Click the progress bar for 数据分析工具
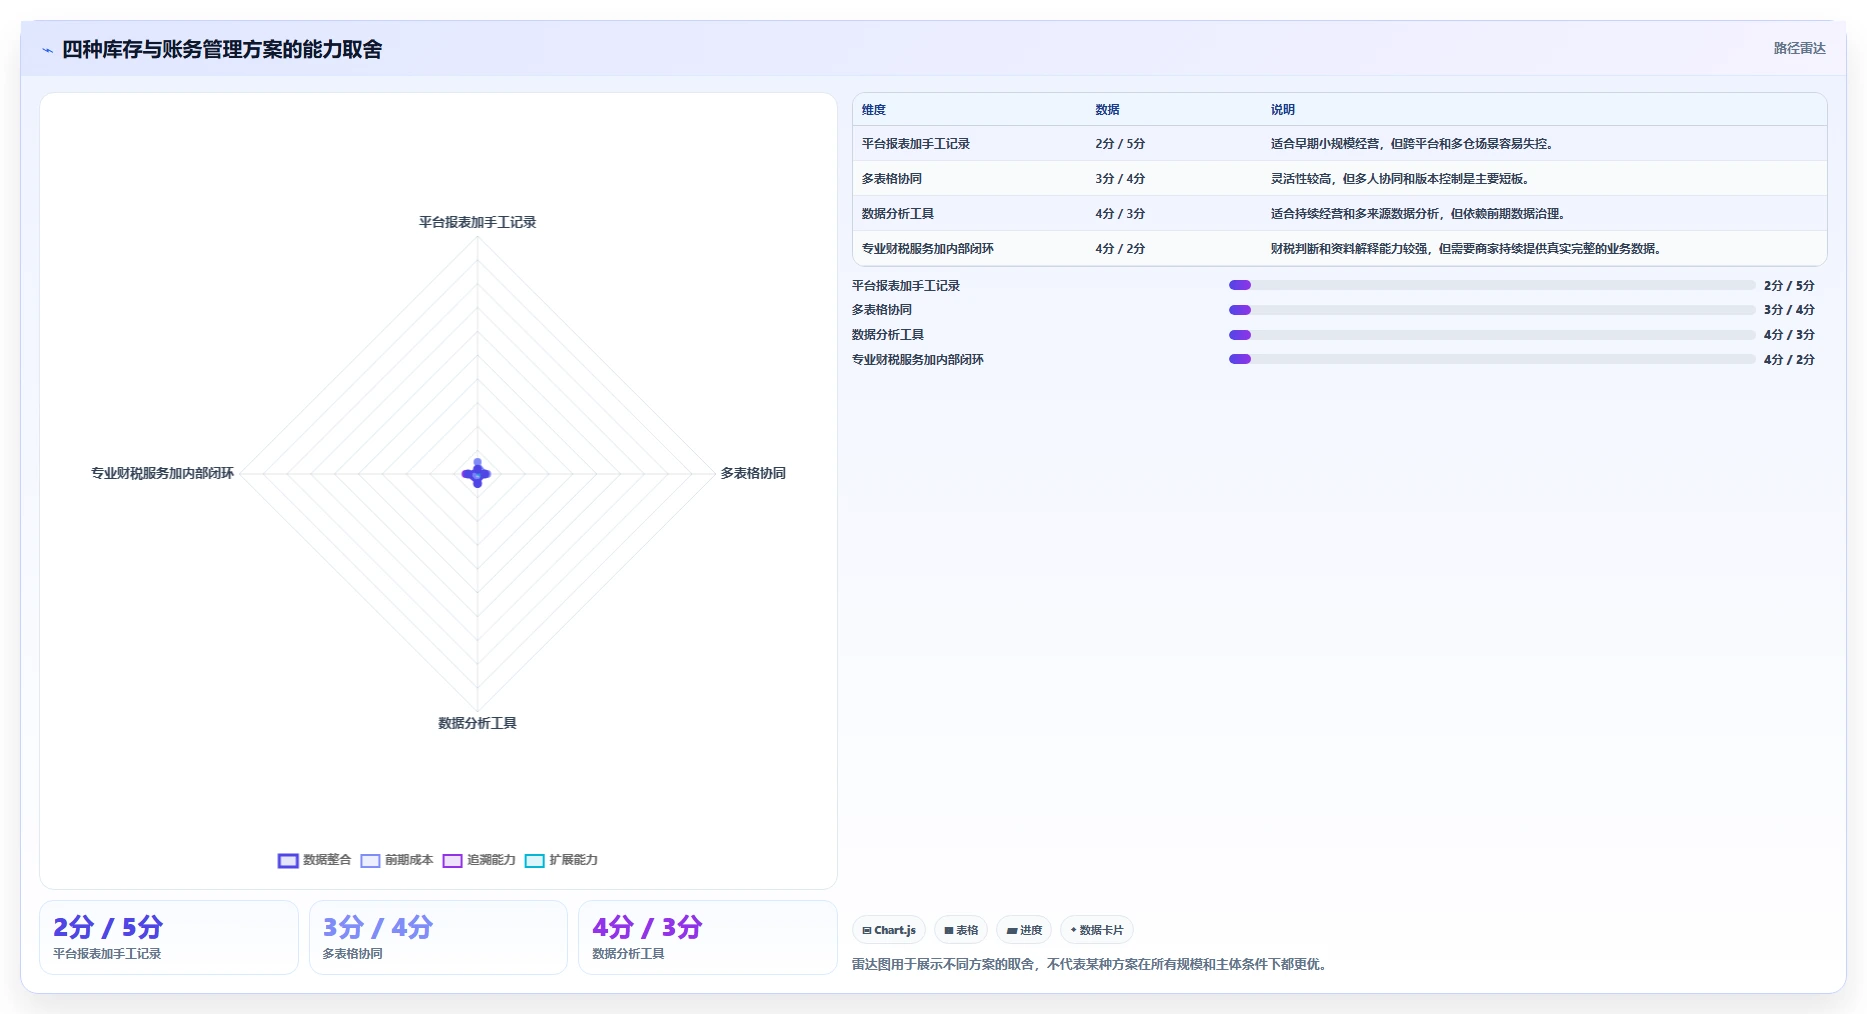The image size is (1867, 1014). tap(1492, 335)
